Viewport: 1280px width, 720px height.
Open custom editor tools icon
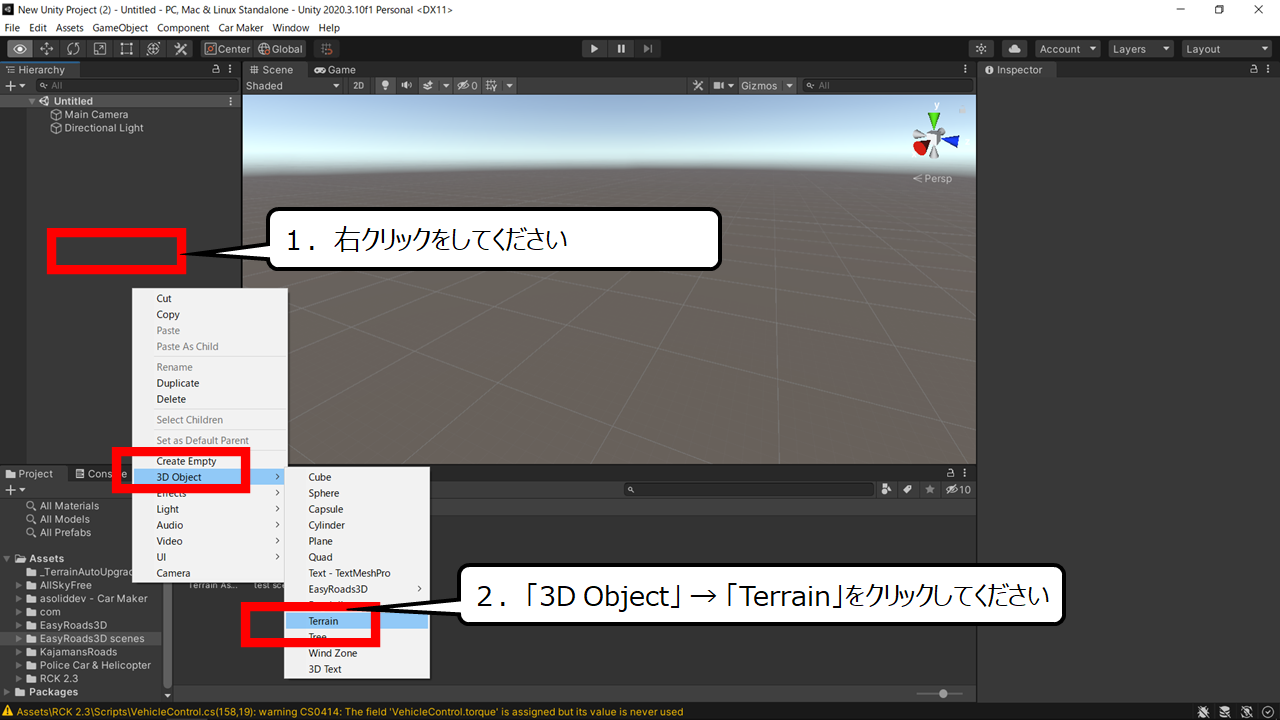coord(181,49)
